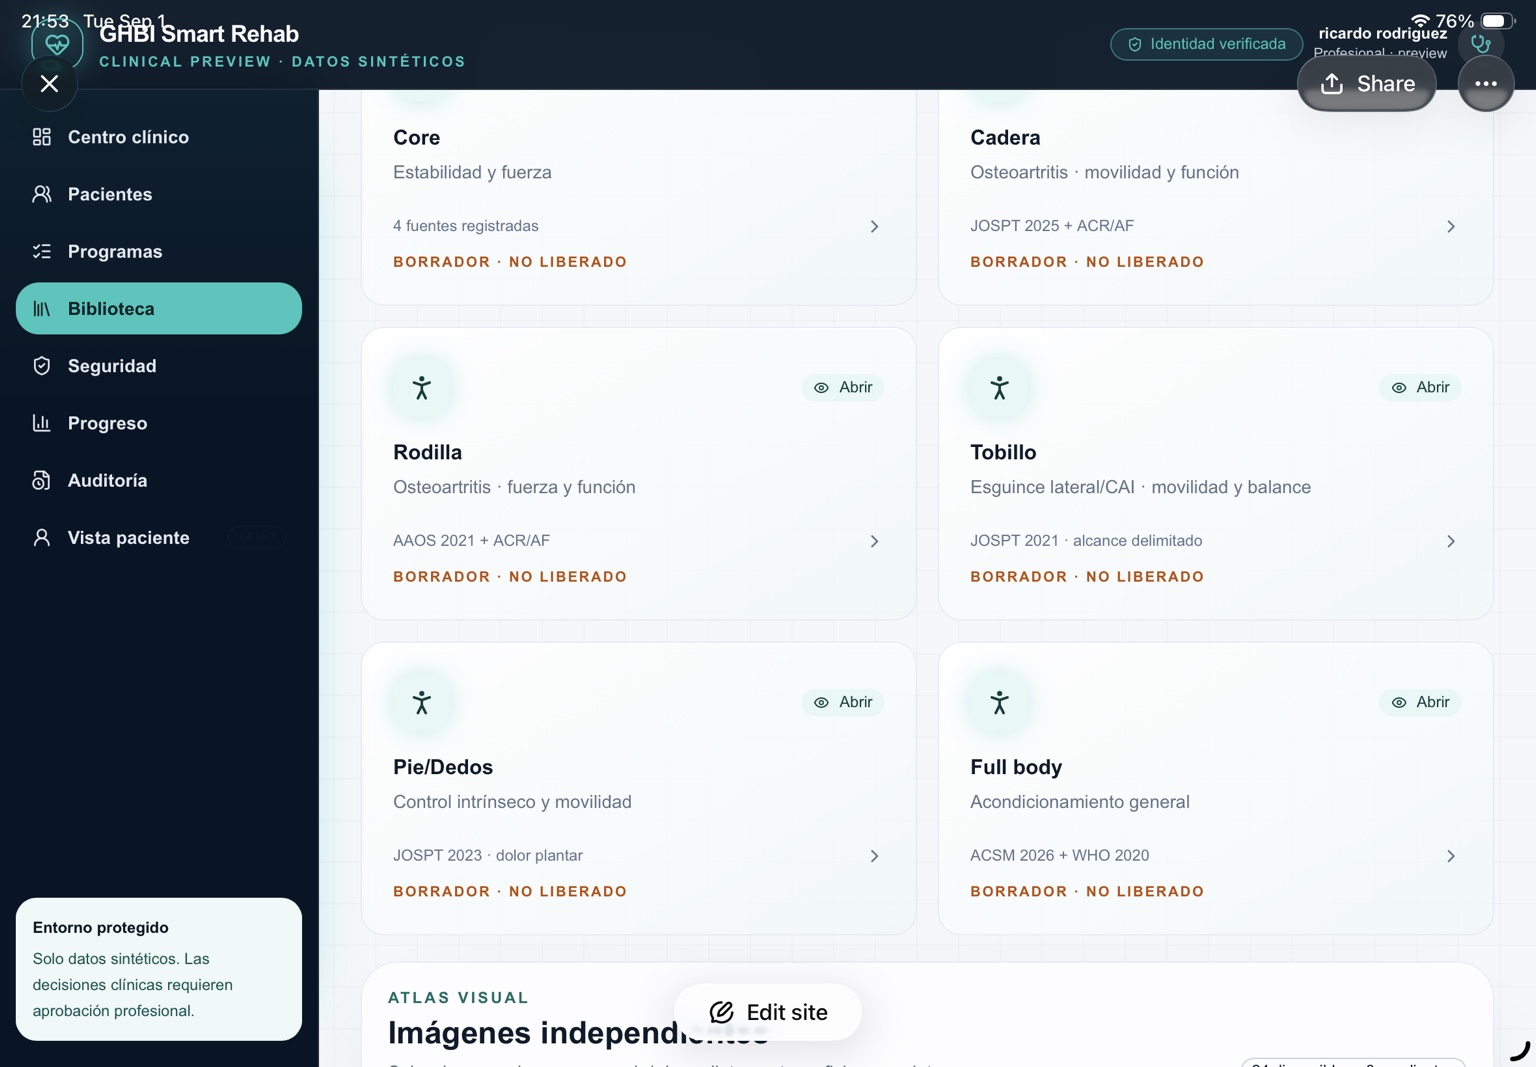Expand Pie/Dedos JOSPT 2023 chevron
Image resolution: width=1536 pixels, height=1067 pixels.
pos(874,856)
